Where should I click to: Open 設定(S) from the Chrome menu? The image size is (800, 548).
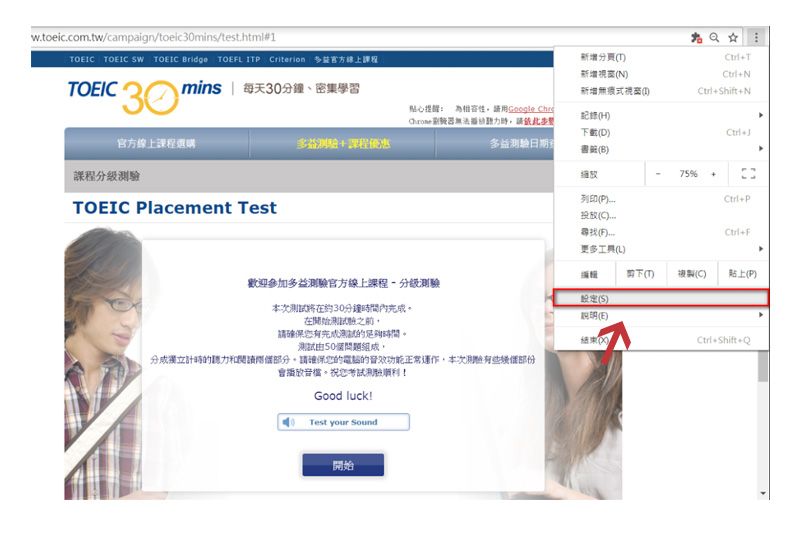pyautogui.click(x=661, y=298)
